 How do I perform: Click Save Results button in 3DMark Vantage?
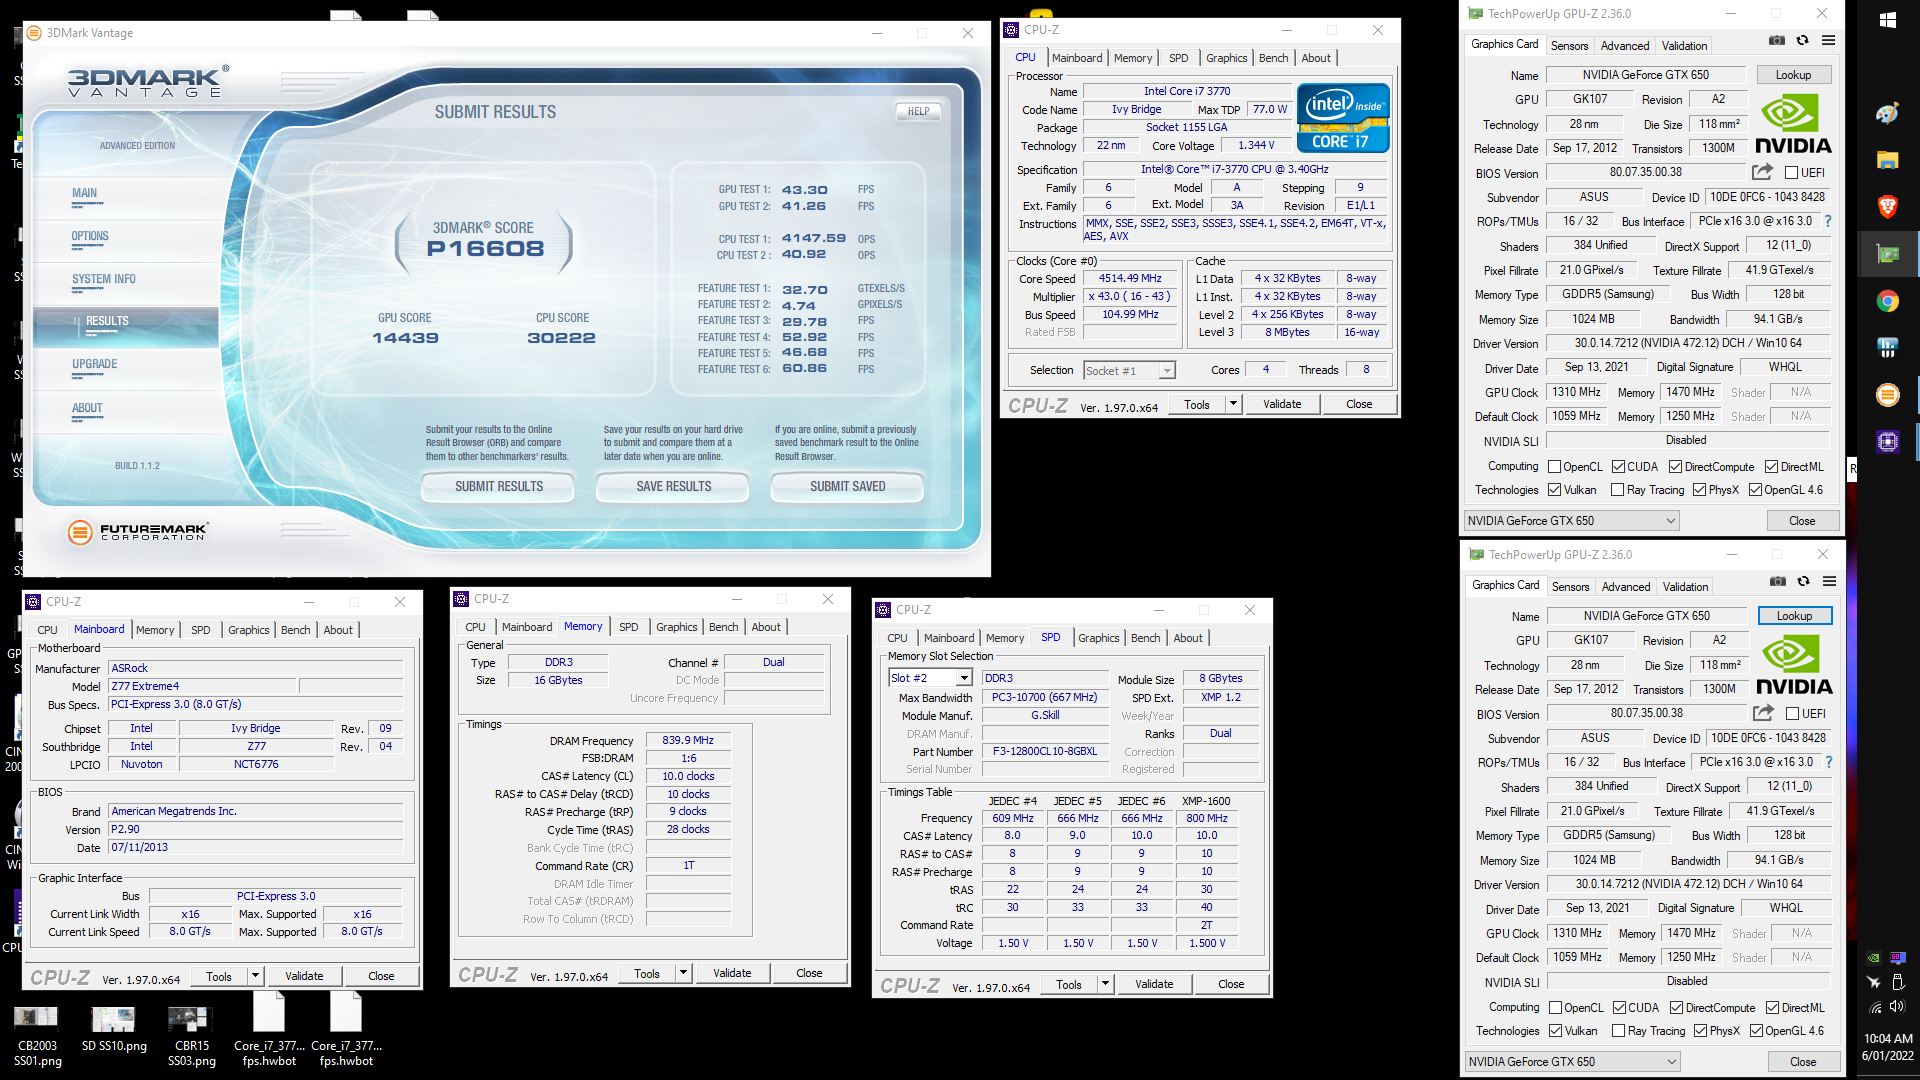(674, 487)
